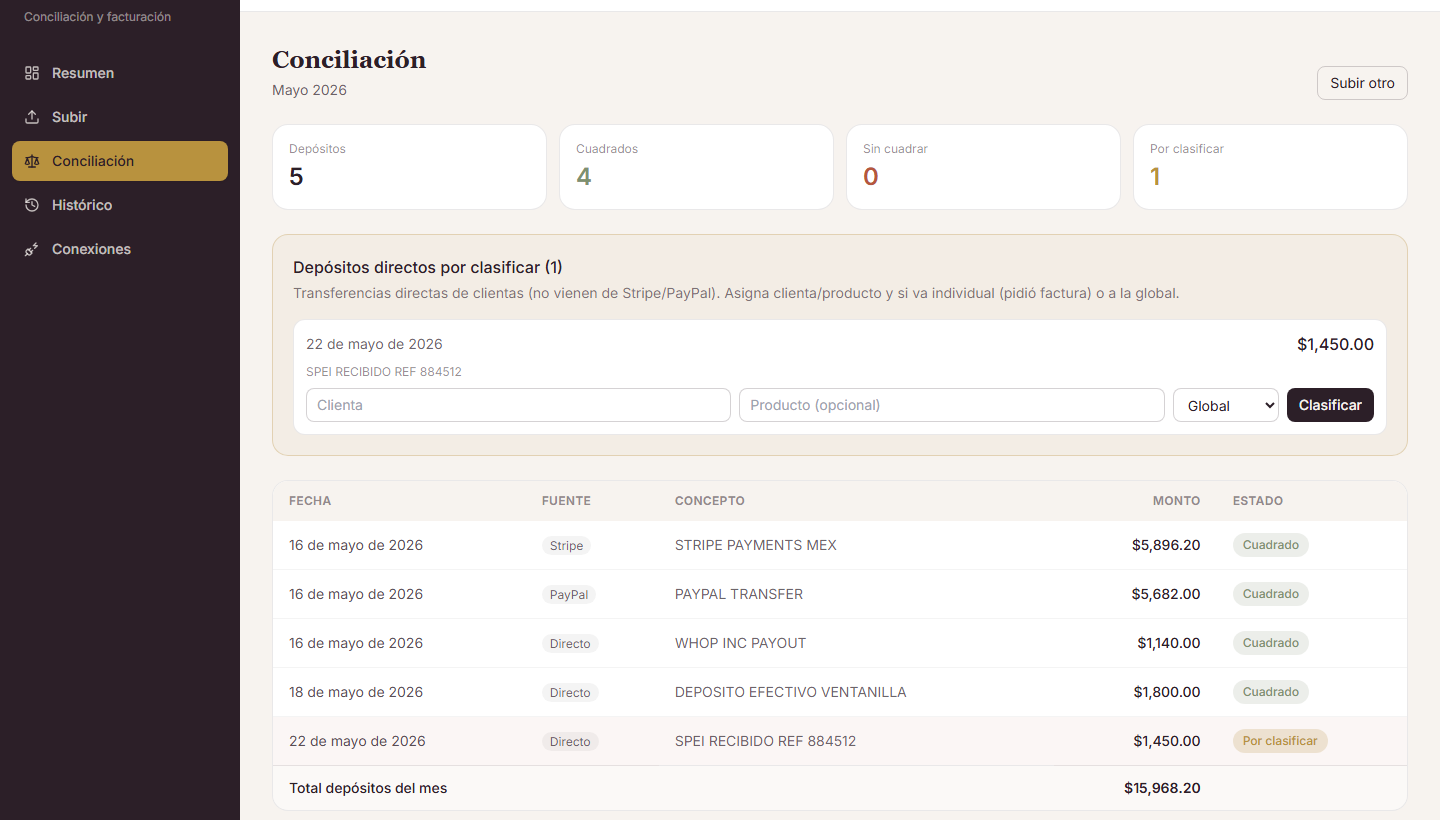Go to the Histórico menu item
1440x820 pixels.
pos(120,205)
